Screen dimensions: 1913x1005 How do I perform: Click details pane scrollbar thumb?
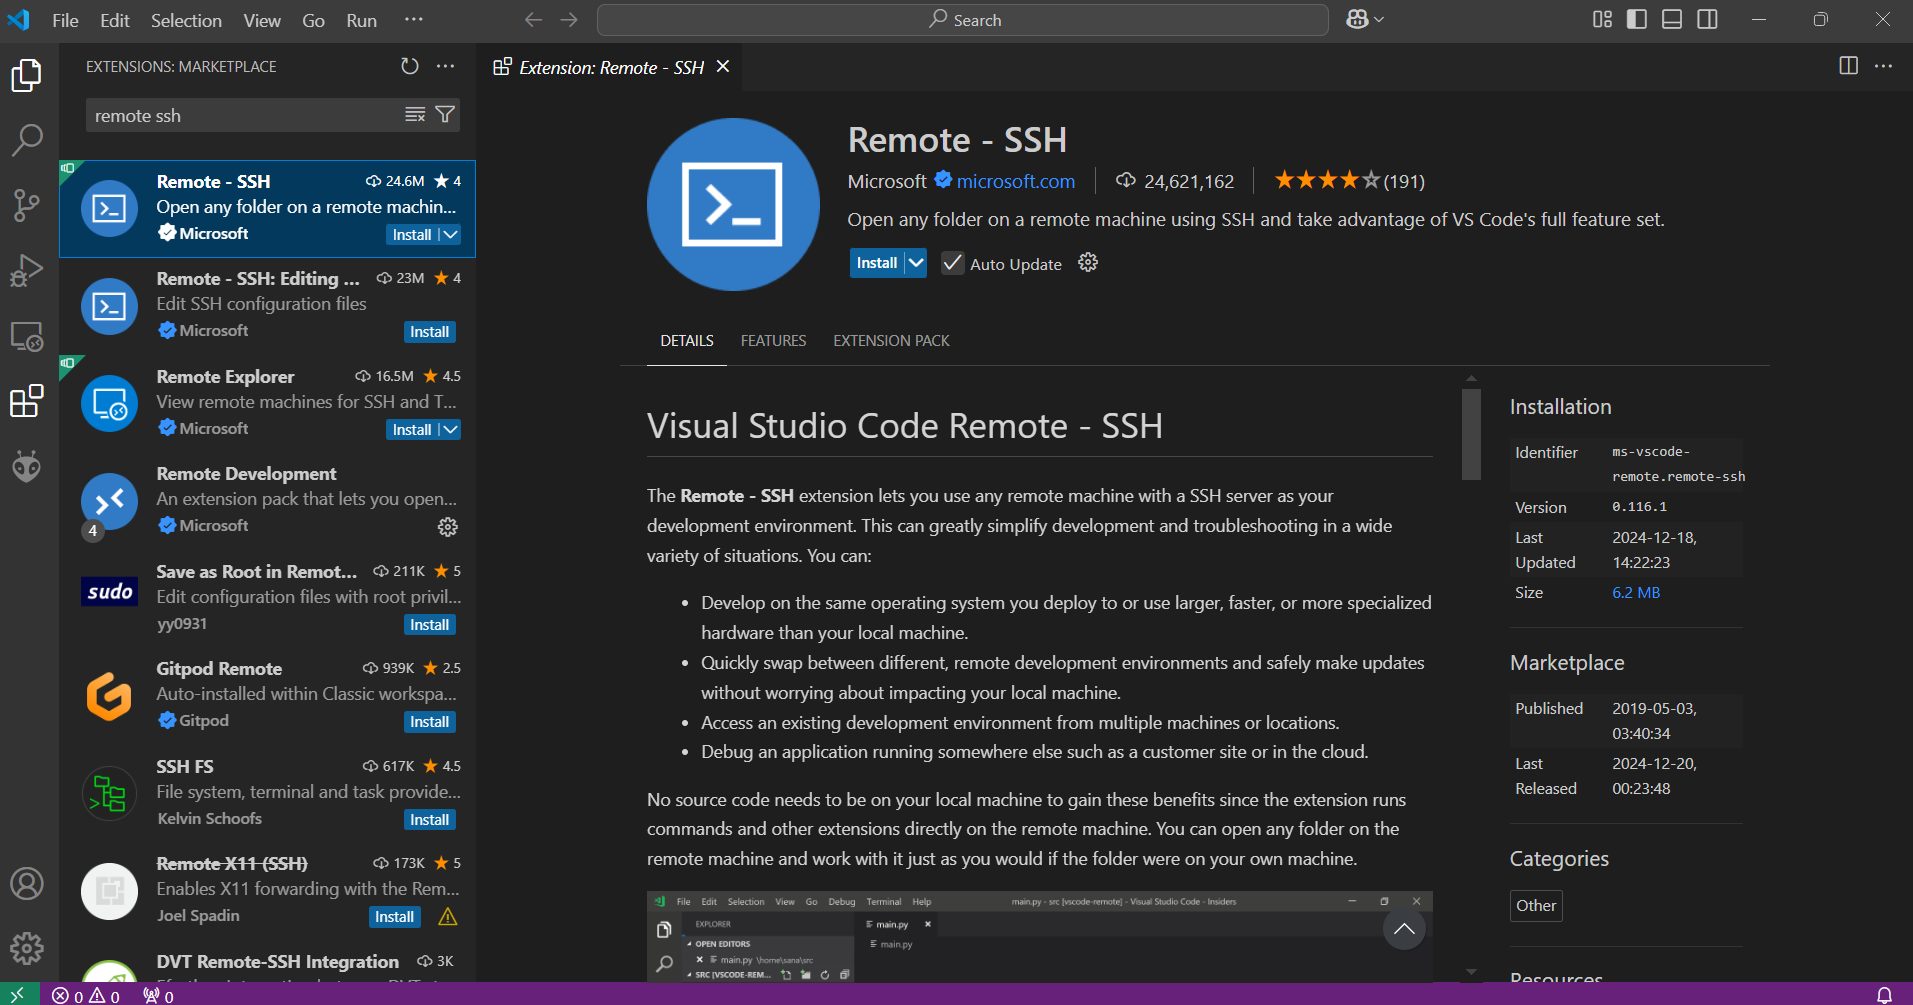click(1471, 435)
